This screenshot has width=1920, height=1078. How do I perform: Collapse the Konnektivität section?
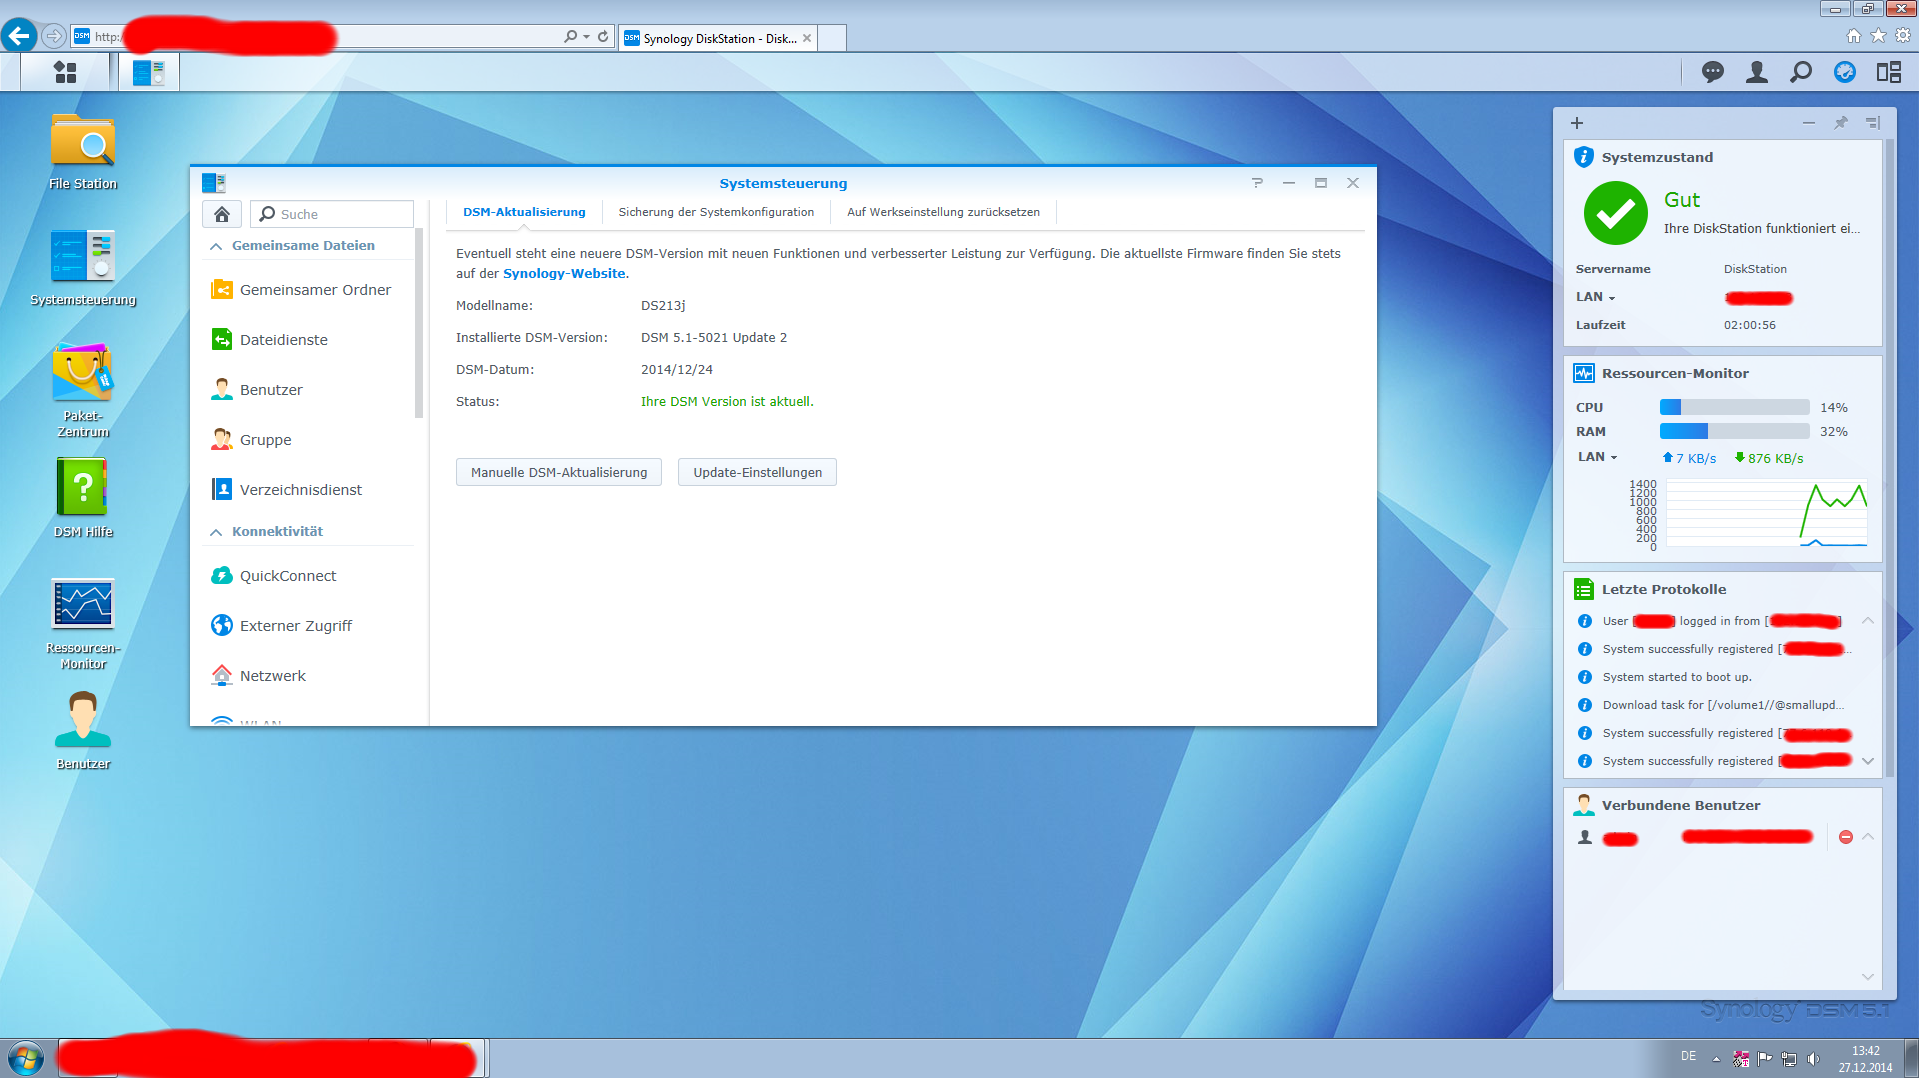[x=216, y=532]
